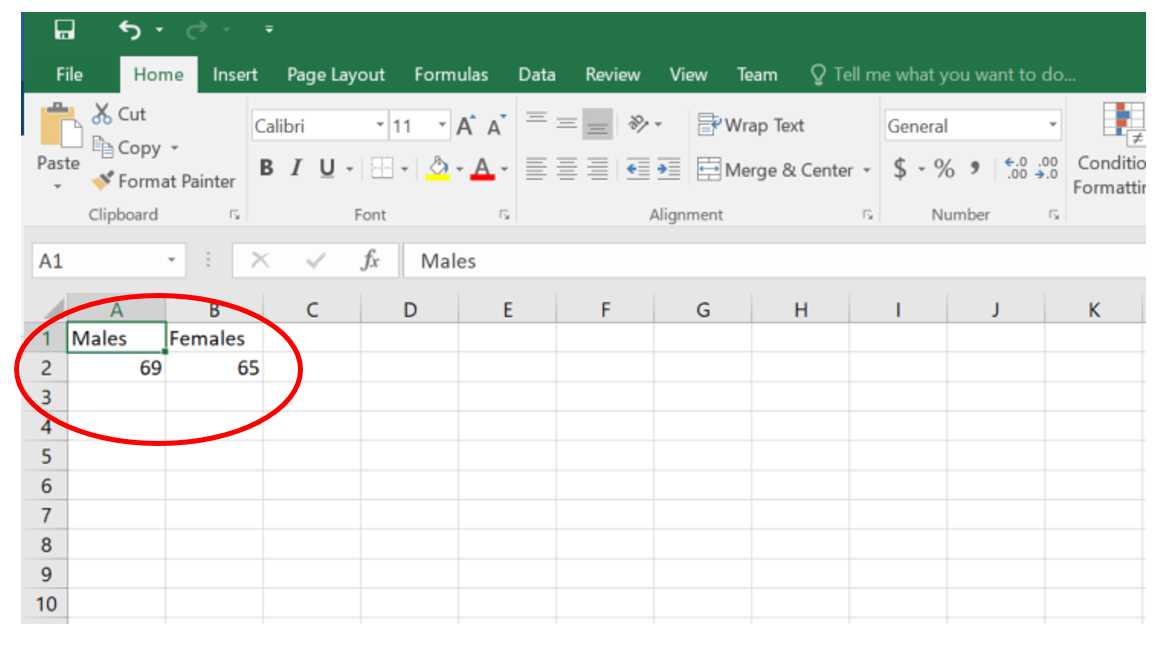Click the Merge & Center button
Screen dimensions: 1165x651
775,170
